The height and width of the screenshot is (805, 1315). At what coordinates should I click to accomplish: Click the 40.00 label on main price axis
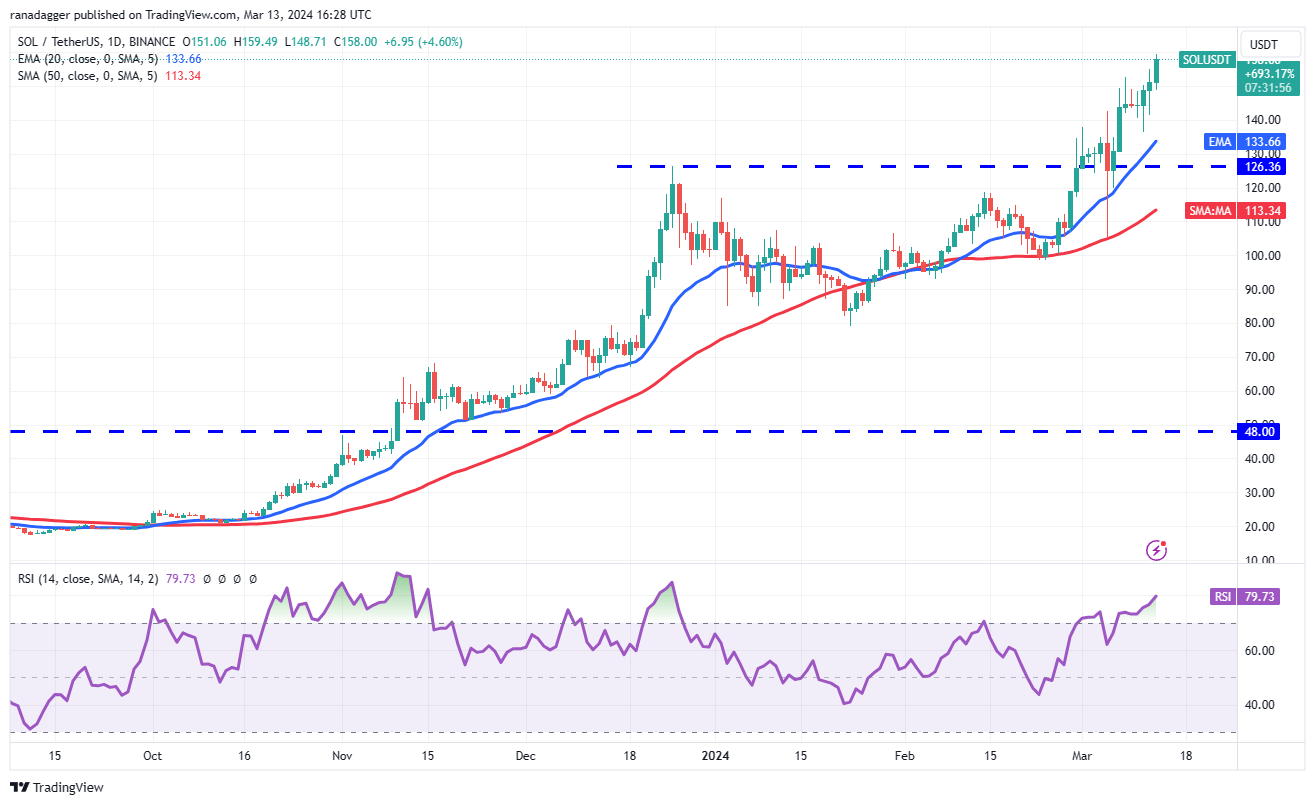click(1259, 459)
